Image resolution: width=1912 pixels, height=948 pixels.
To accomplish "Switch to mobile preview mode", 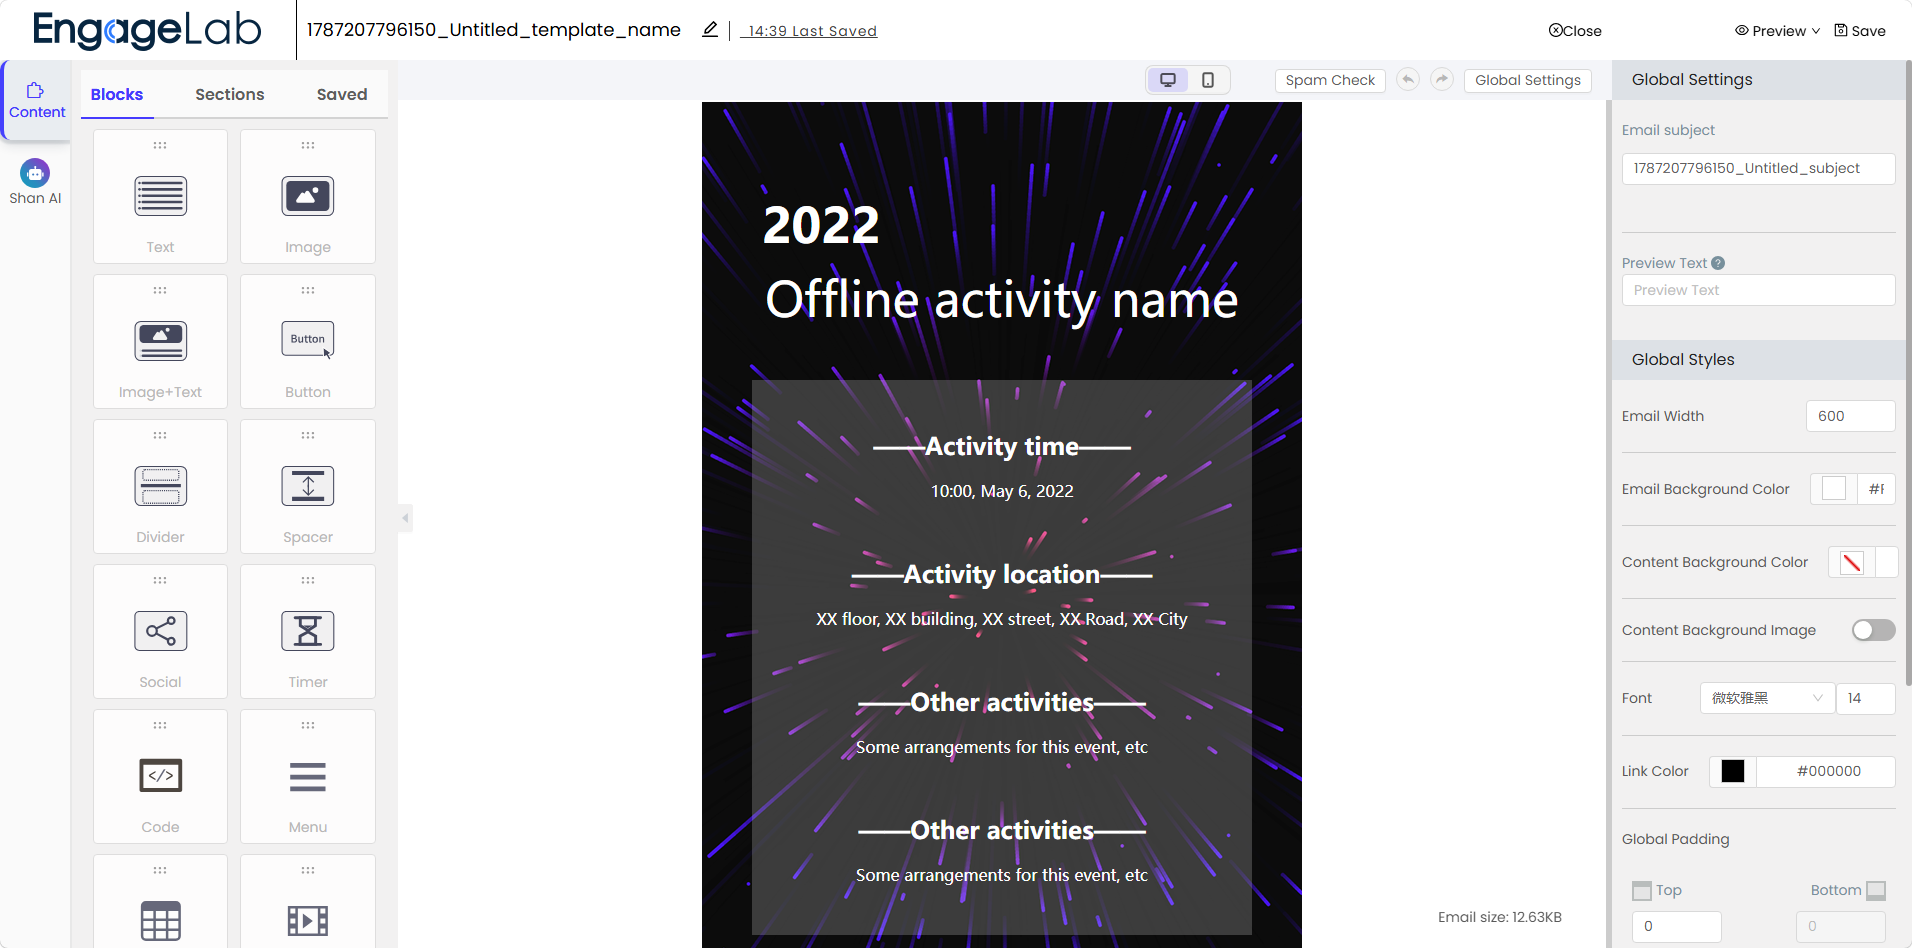I will [1208, 80].
